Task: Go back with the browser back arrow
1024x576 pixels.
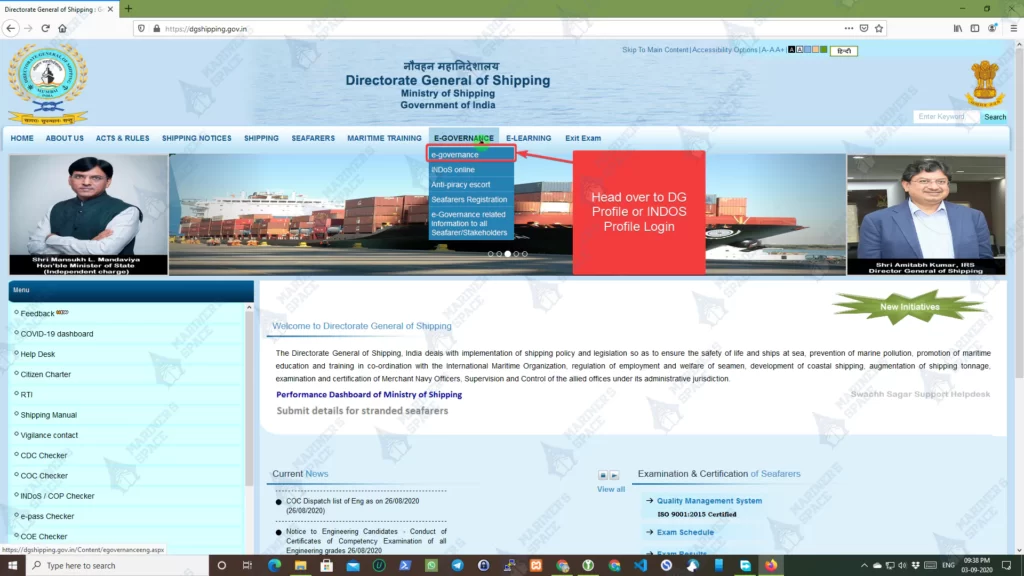Action: click(x=10, y=28)
